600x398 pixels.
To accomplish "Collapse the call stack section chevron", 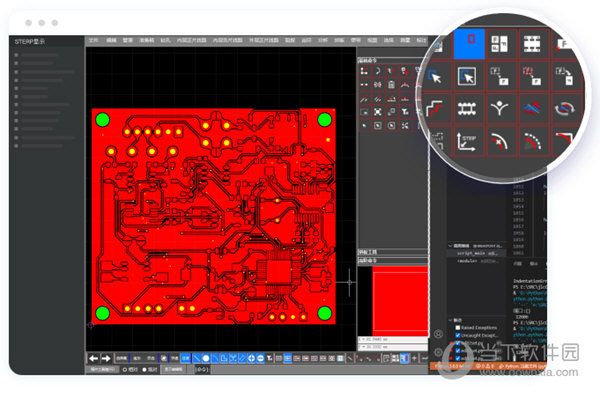I will pos(450,245).
